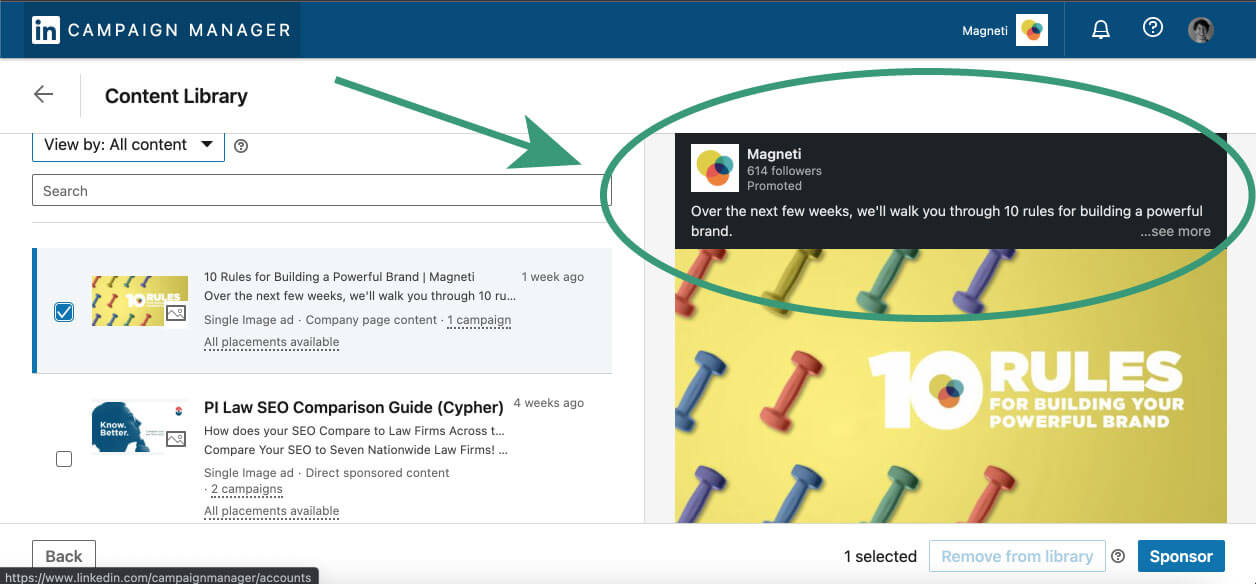Click the ad preview body text
The width and height of the screenshot is (1256, 584).
[947, 221]
